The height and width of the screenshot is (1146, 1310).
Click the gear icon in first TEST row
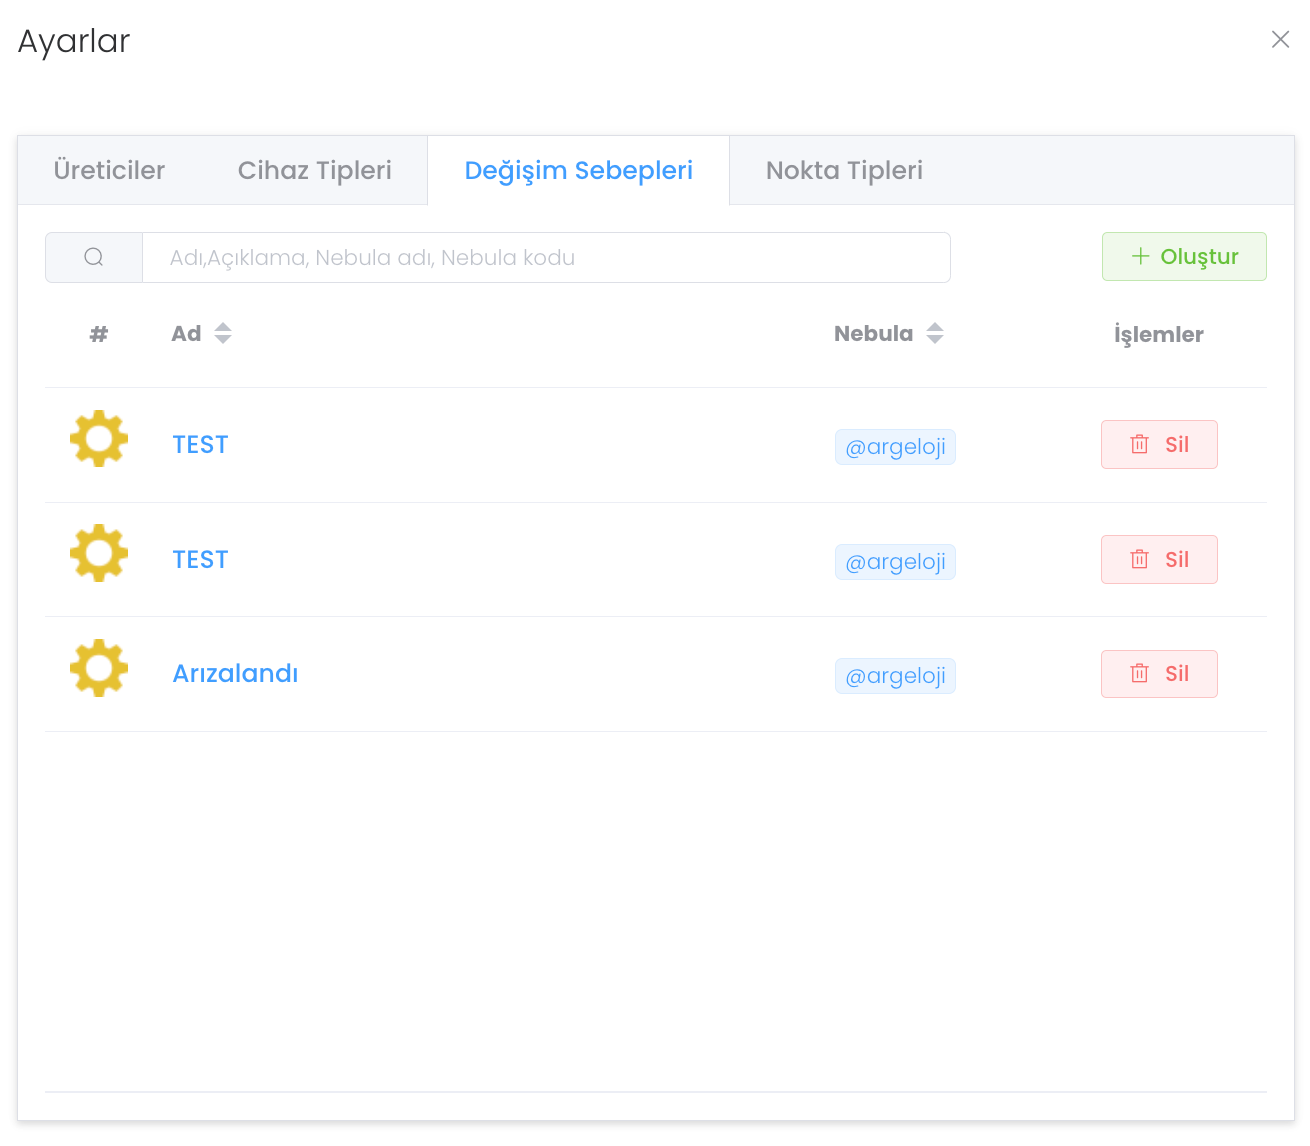click(99, 438)
